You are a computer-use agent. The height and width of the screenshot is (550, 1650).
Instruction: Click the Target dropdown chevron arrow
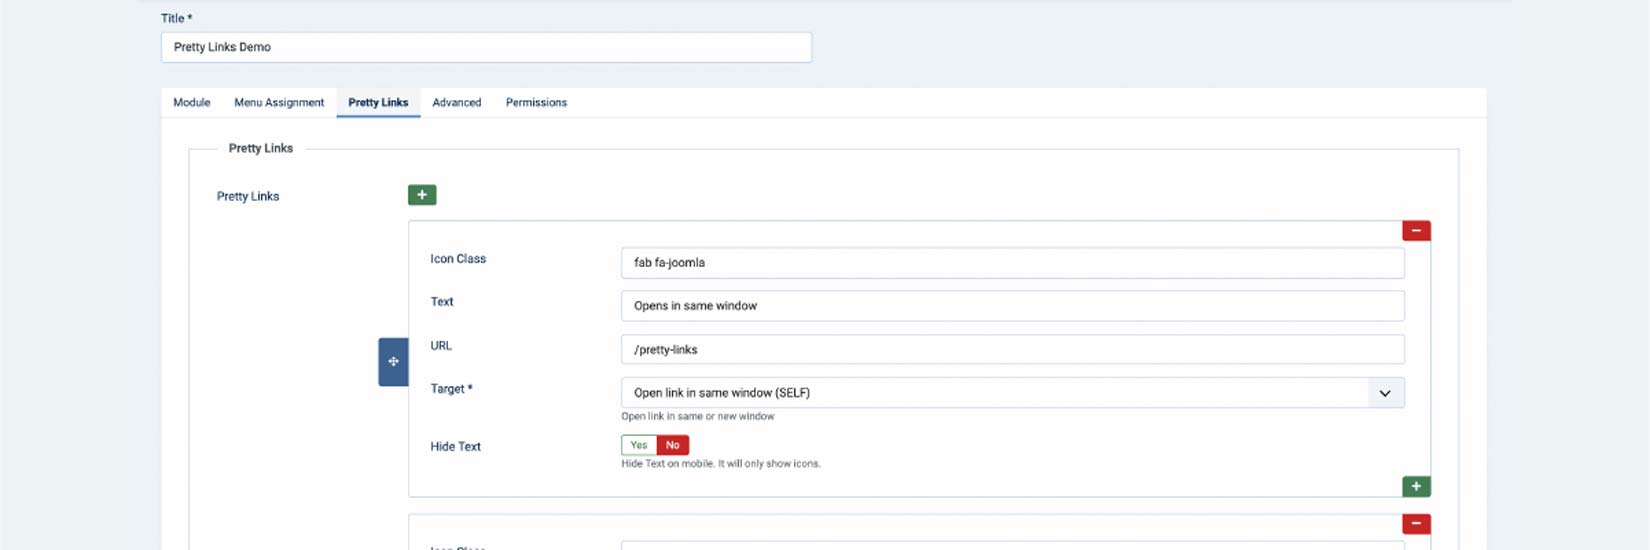(x=1385, y=393)
